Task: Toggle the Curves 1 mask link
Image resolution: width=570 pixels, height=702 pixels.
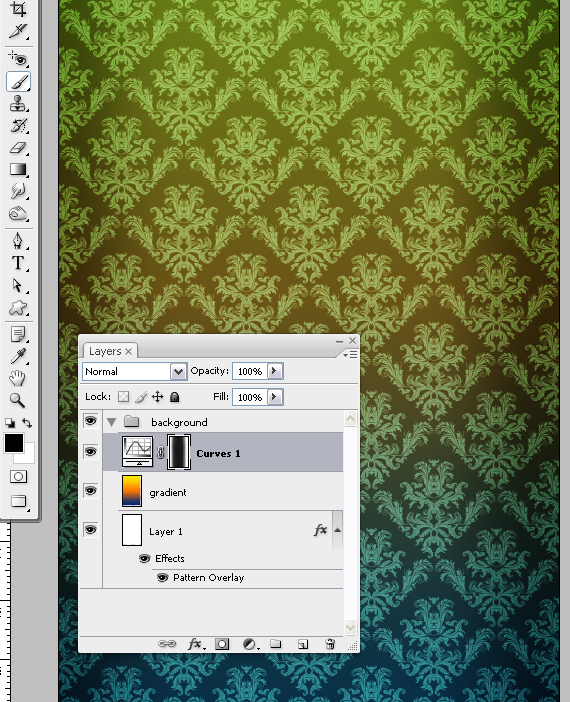Action: coord(160,452)
